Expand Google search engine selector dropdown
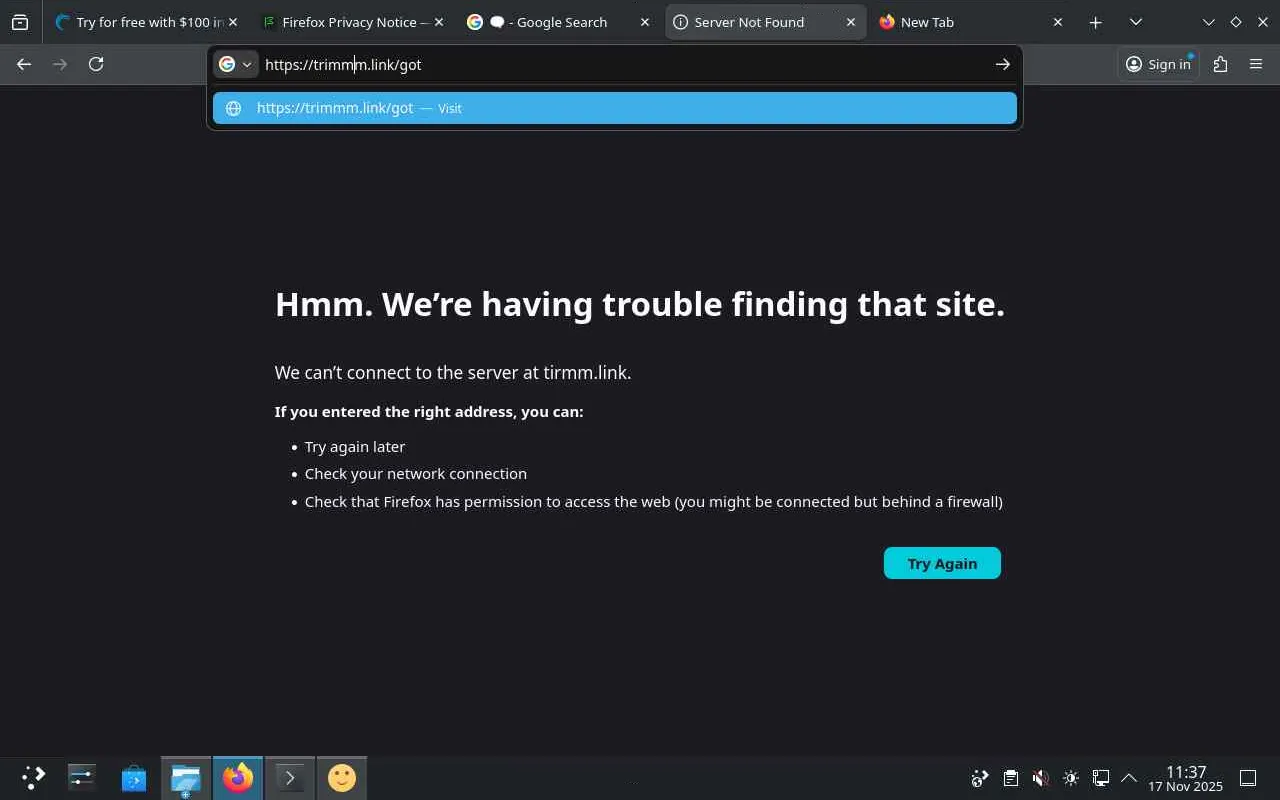 tap(236, 64)
